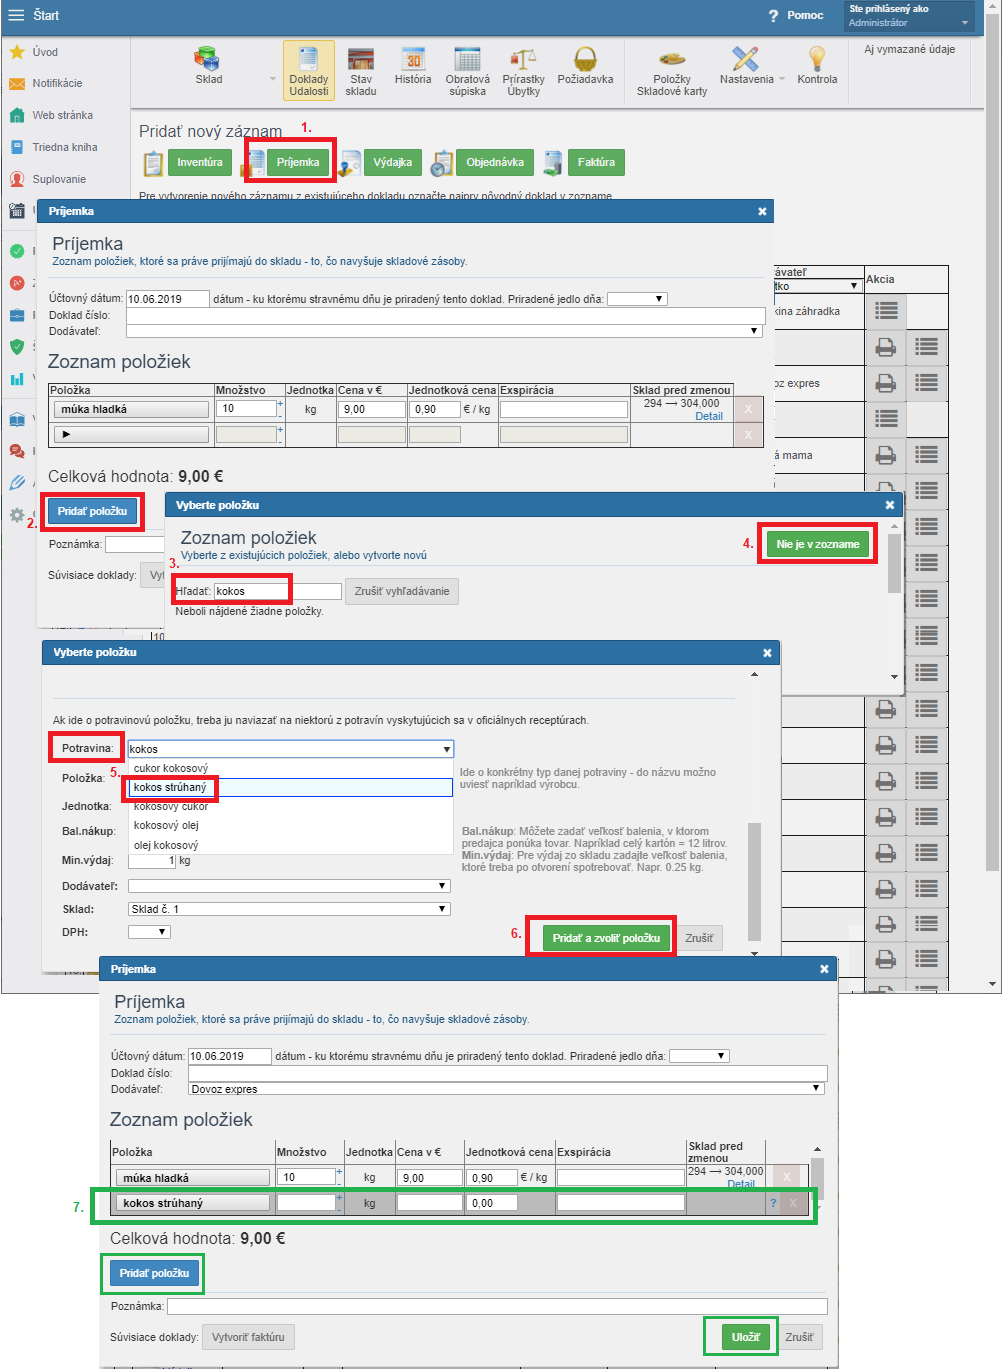
Task: Click the question mark in kokos strúhaný row
Action: (773, 1203)
